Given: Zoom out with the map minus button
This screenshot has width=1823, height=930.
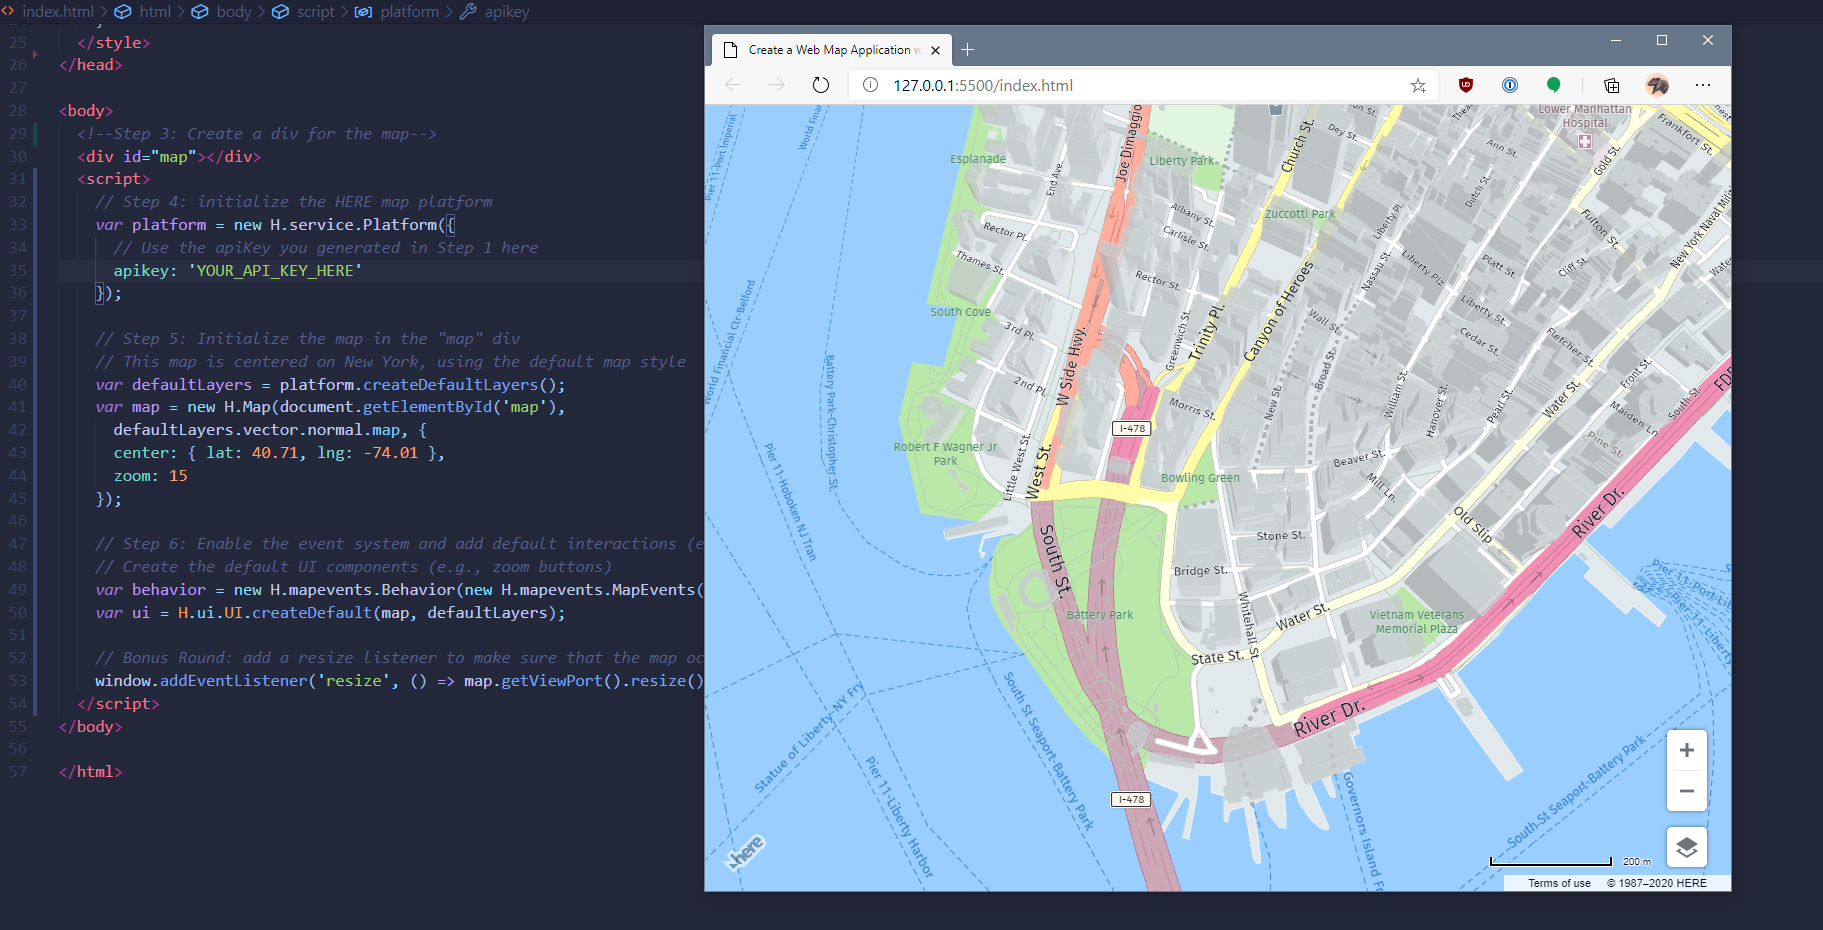Looking at the screenshot, I should [x=1687, y=790].
